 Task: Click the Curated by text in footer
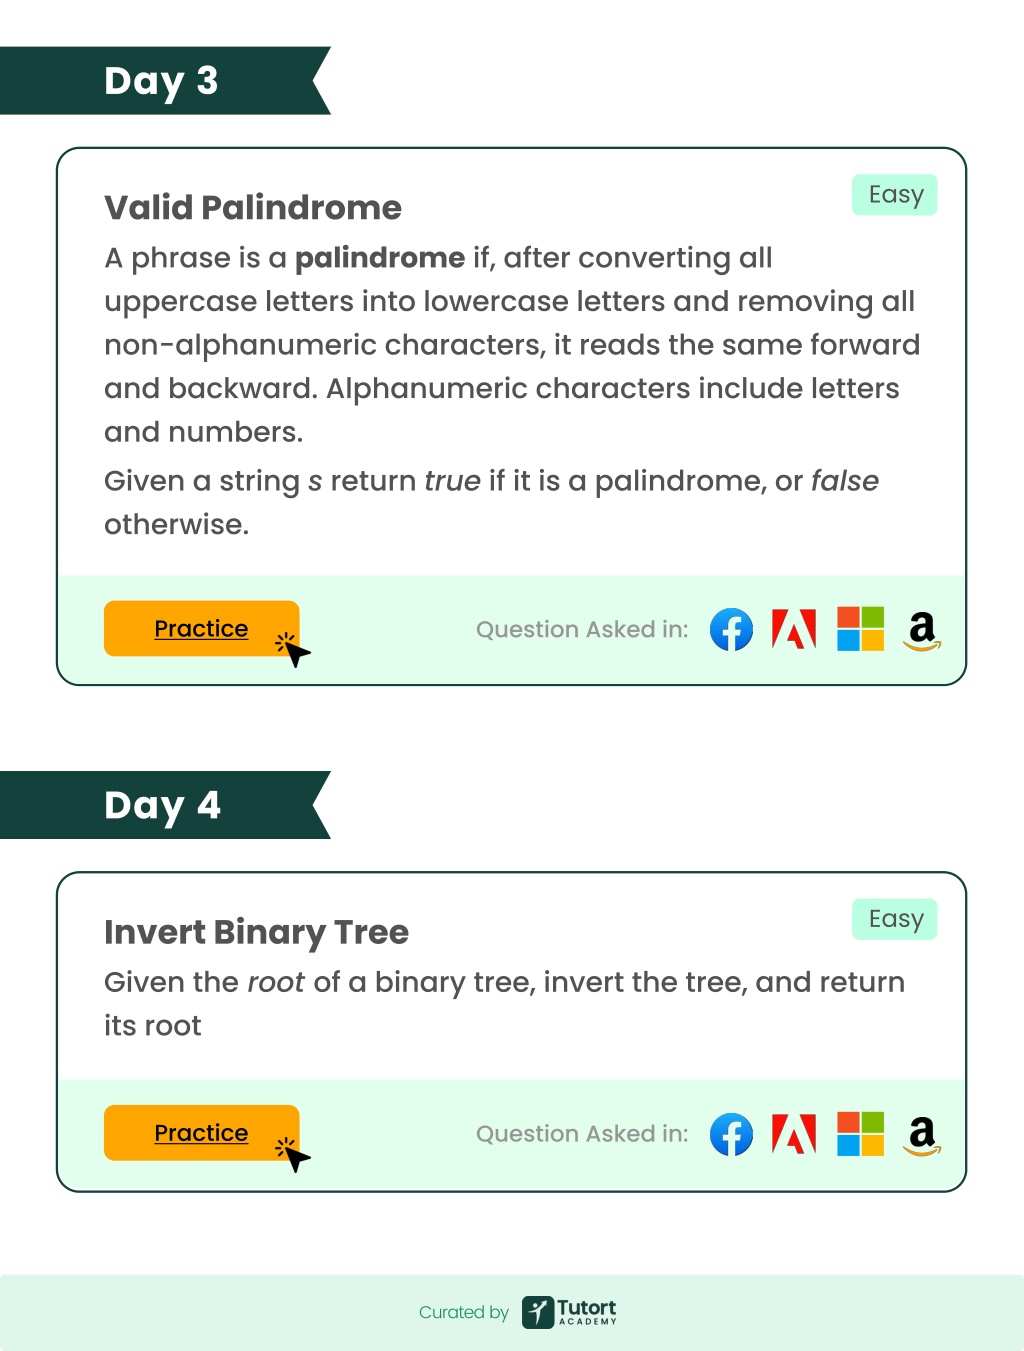(x=464, y=1312)
